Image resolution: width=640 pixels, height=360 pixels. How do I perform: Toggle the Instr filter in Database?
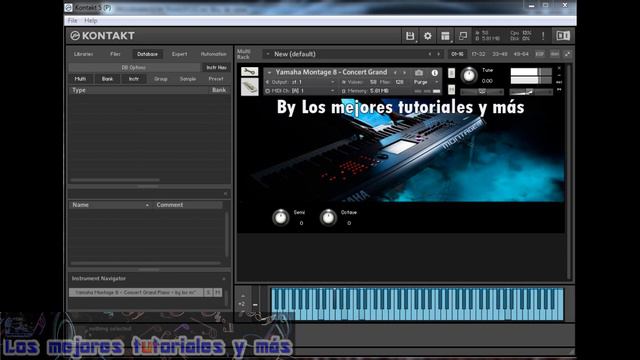[x=134, y=79]
